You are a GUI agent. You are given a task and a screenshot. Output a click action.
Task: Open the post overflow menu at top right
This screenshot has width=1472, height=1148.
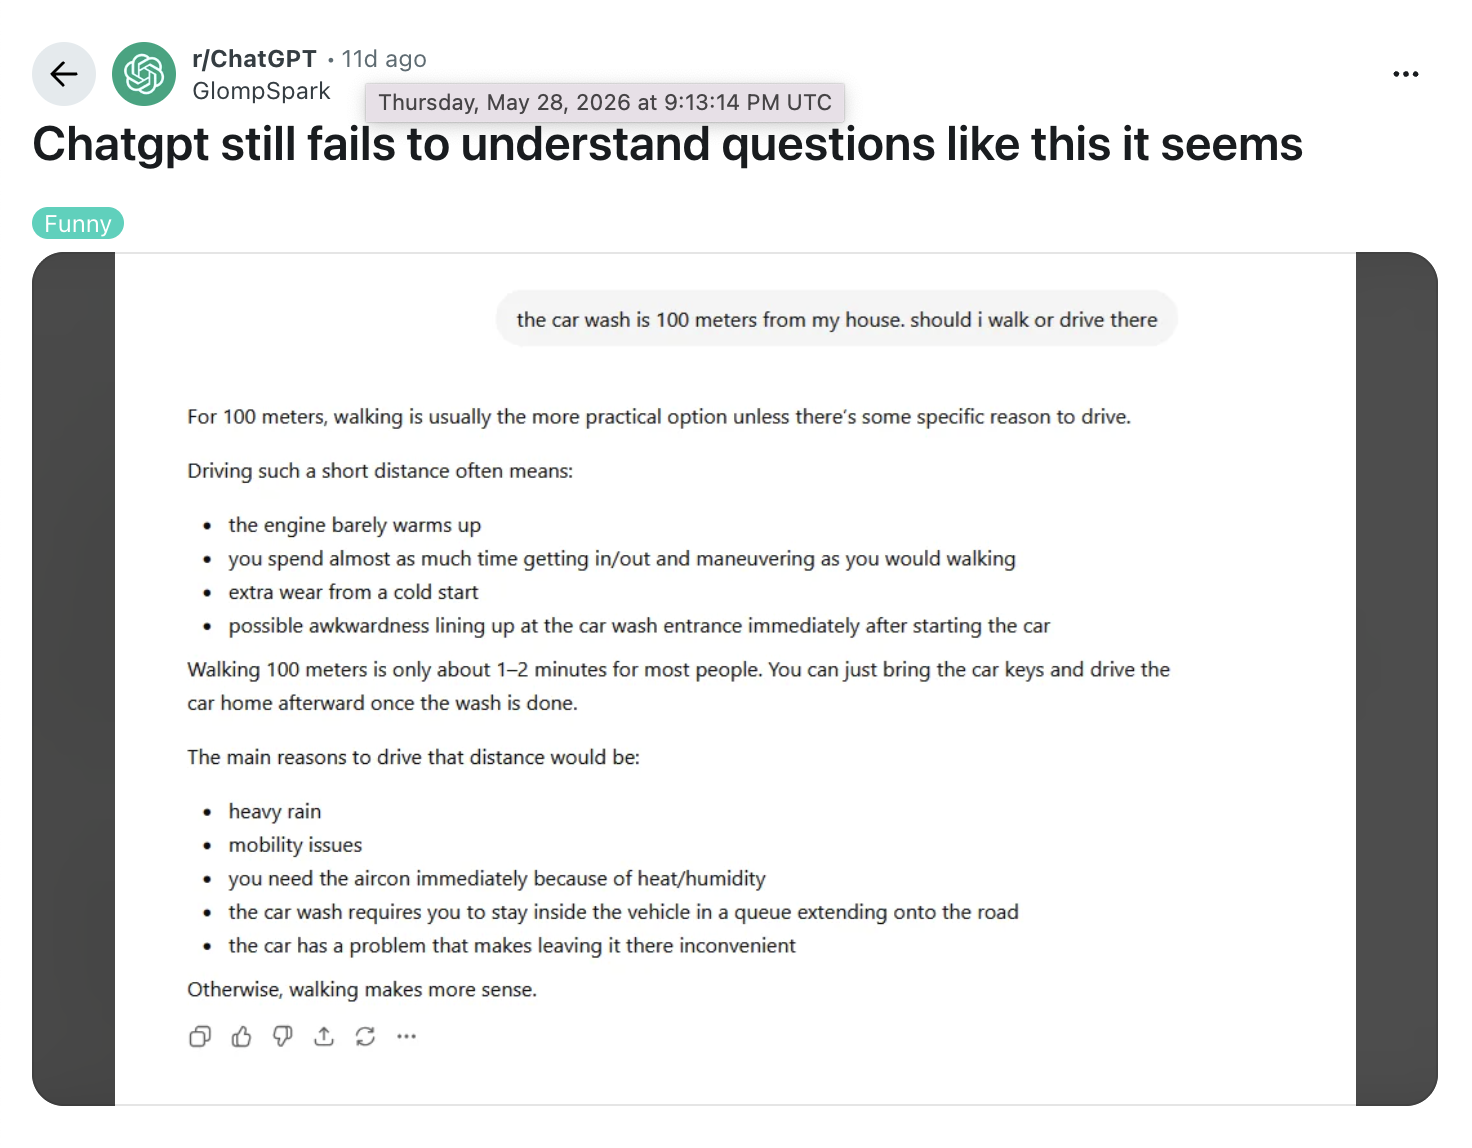point(1406,74)
